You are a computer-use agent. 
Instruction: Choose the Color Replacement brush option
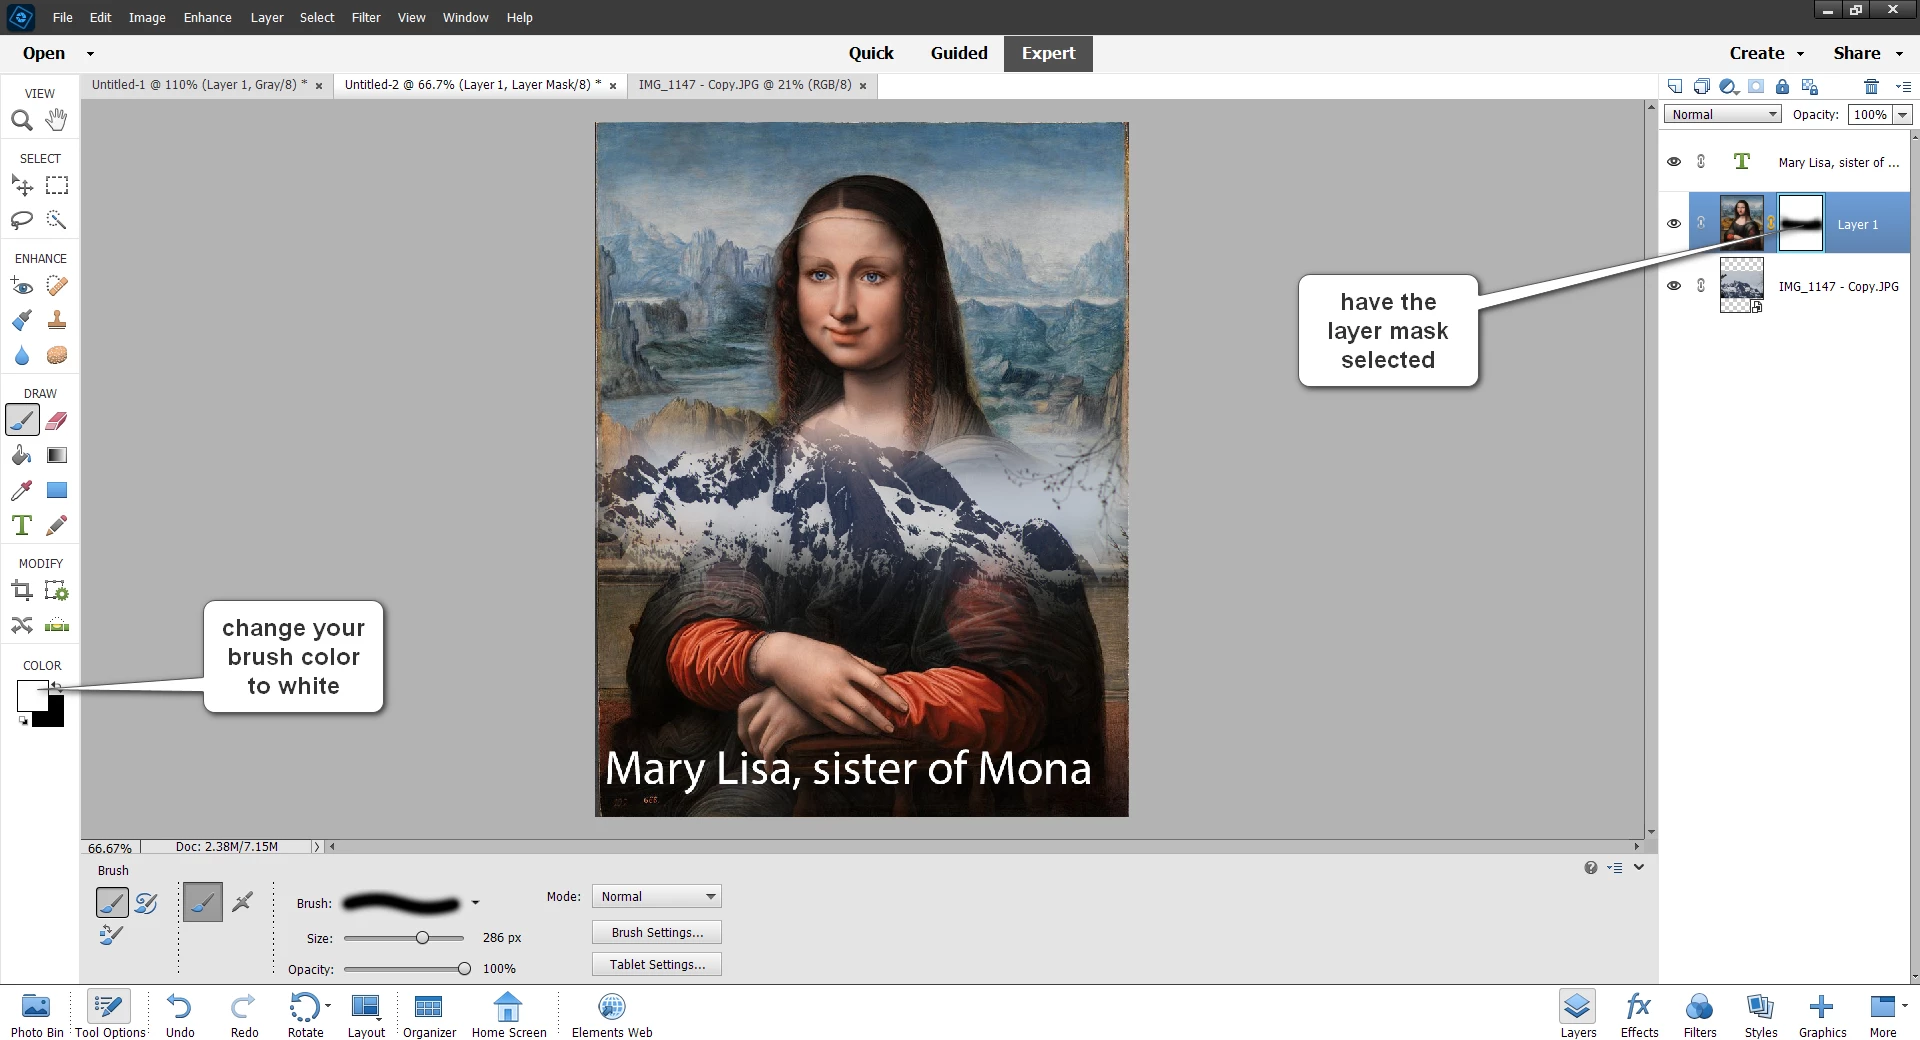click(x=111, y=935)
